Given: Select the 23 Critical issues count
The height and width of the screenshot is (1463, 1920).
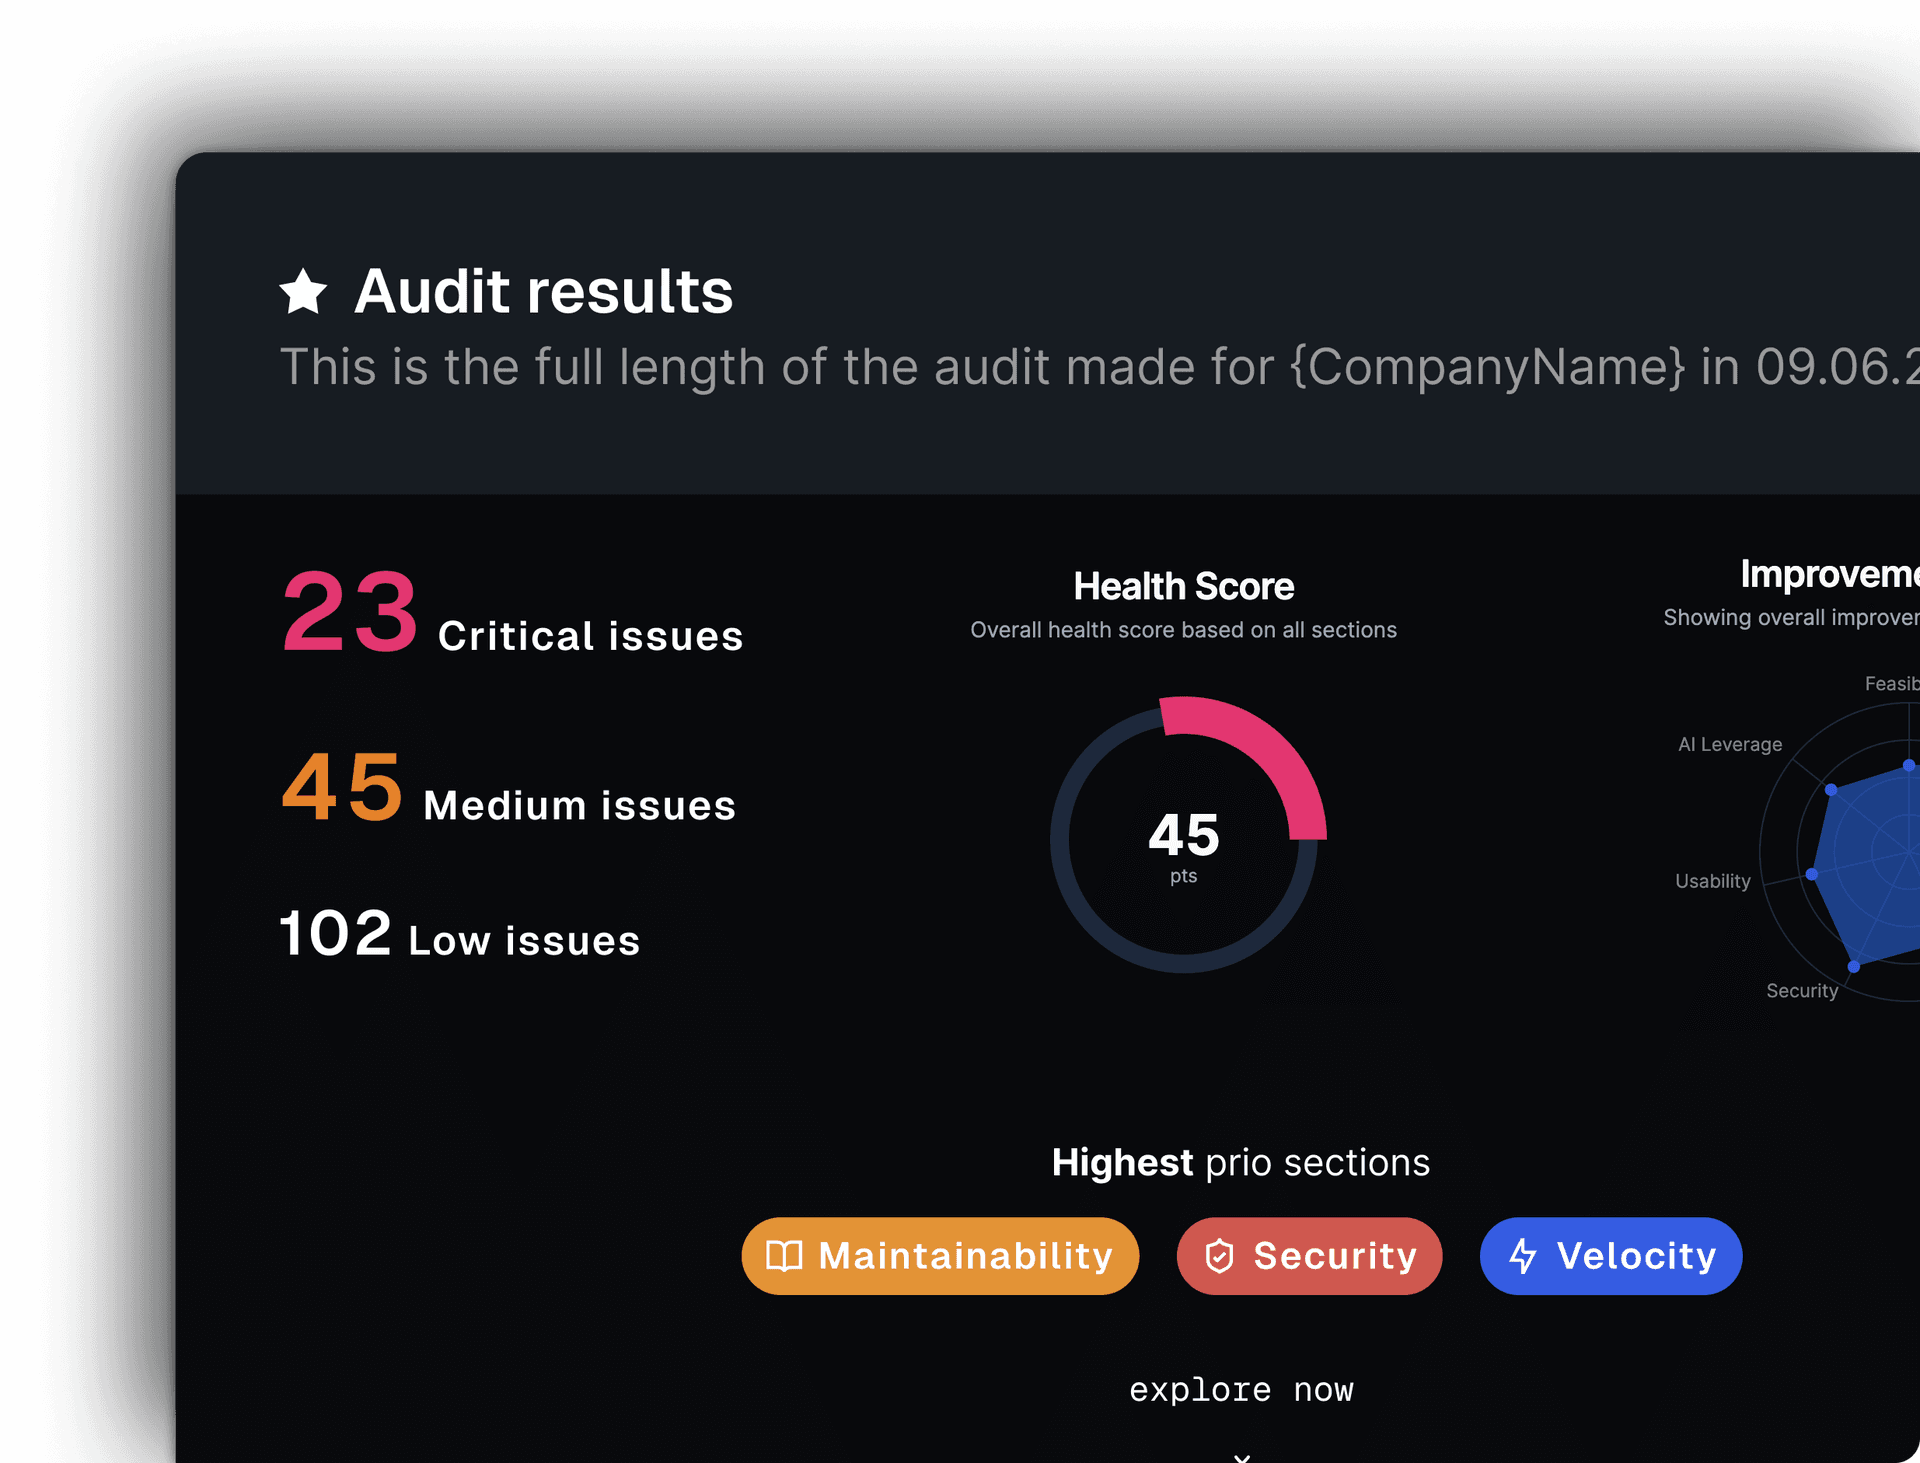Looking at the screenshot, I should (349, 612).
